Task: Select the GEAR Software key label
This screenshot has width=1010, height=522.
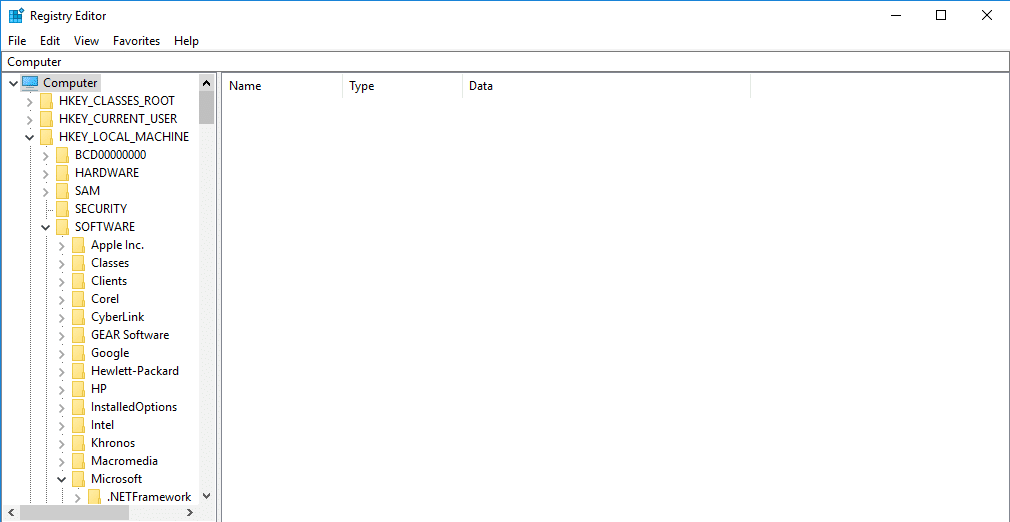Action: click(x=130, y=335)
